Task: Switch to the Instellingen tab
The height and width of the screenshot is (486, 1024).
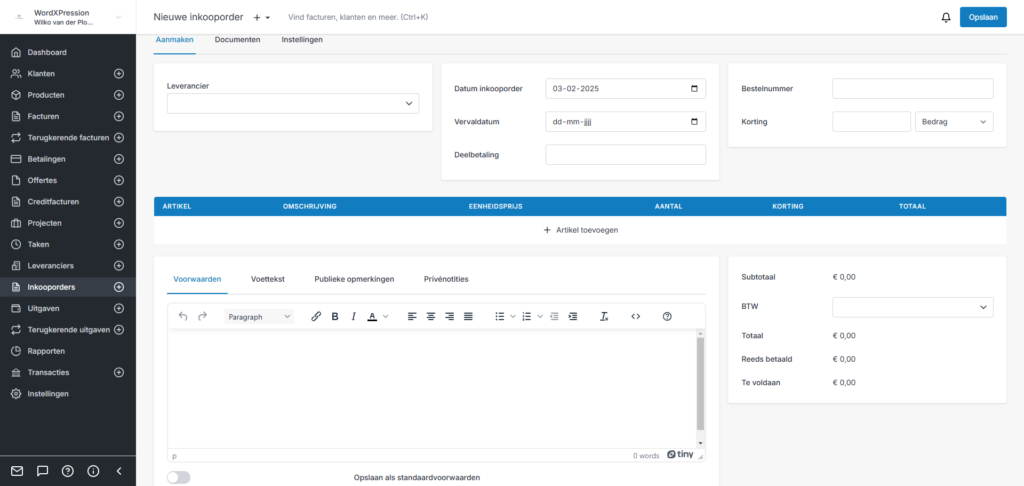Action: coord(302,40)
